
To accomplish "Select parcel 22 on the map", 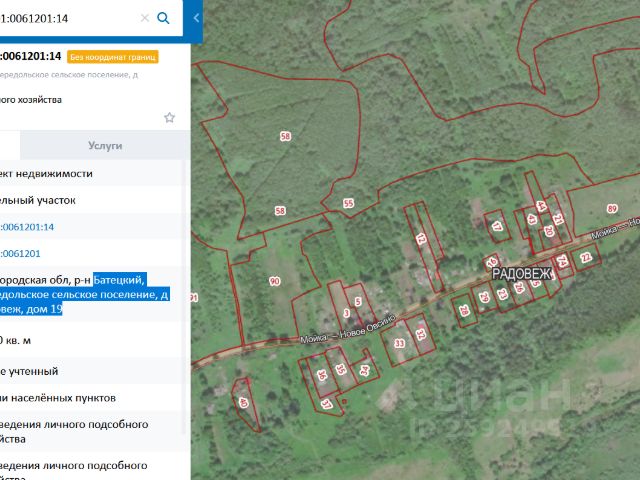I will click(586, 258).
